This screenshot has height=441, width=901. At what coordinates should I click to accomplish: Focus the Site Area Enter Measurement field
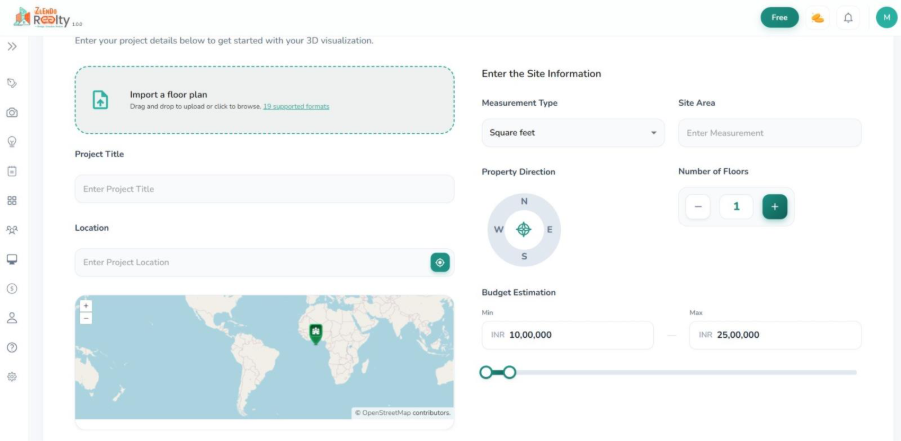pos(770,133)
